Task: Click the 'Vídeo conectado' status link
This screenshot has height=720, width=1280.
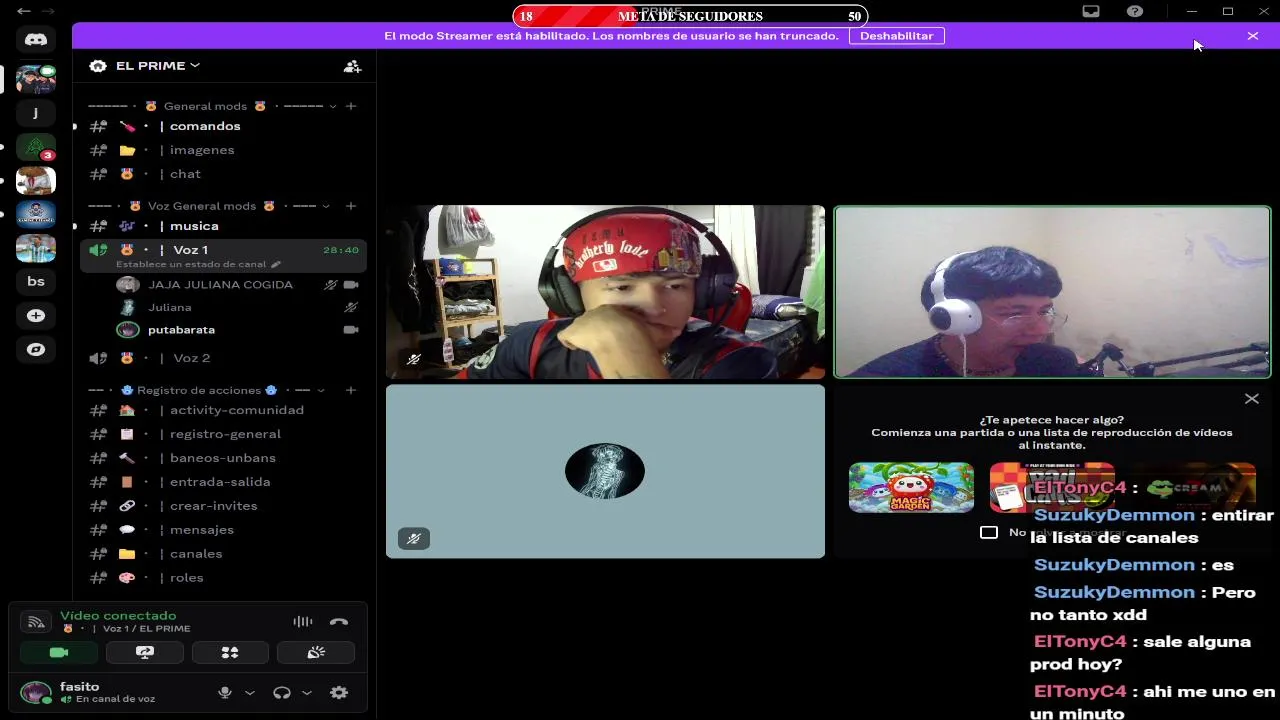Action: coord(118,616)
